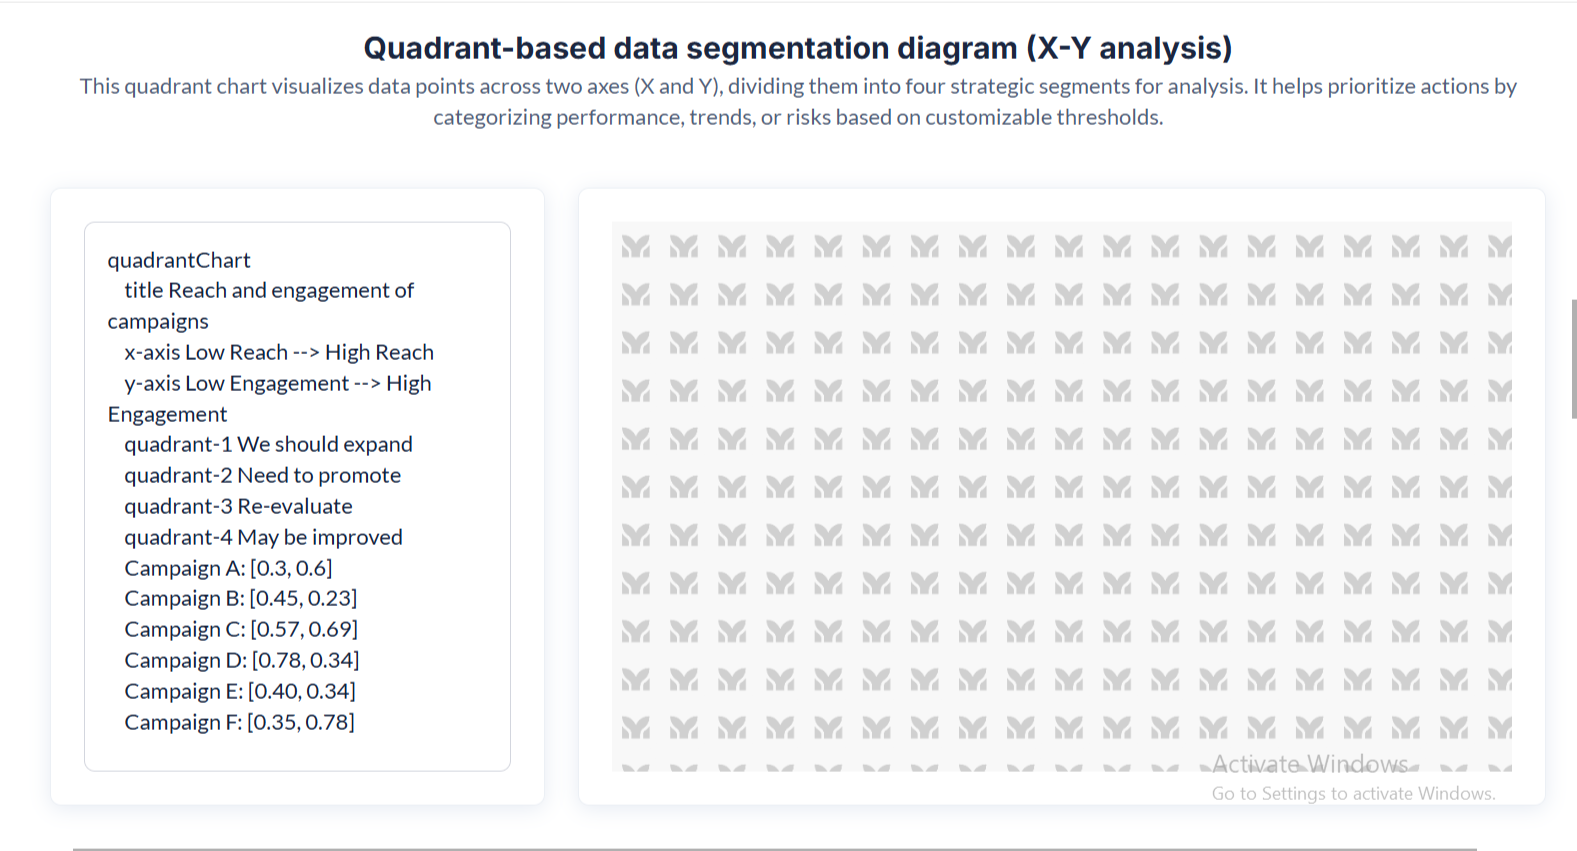
Task: Place cursor on the Campaign A coordinates line
Action: tap(228, 569)
